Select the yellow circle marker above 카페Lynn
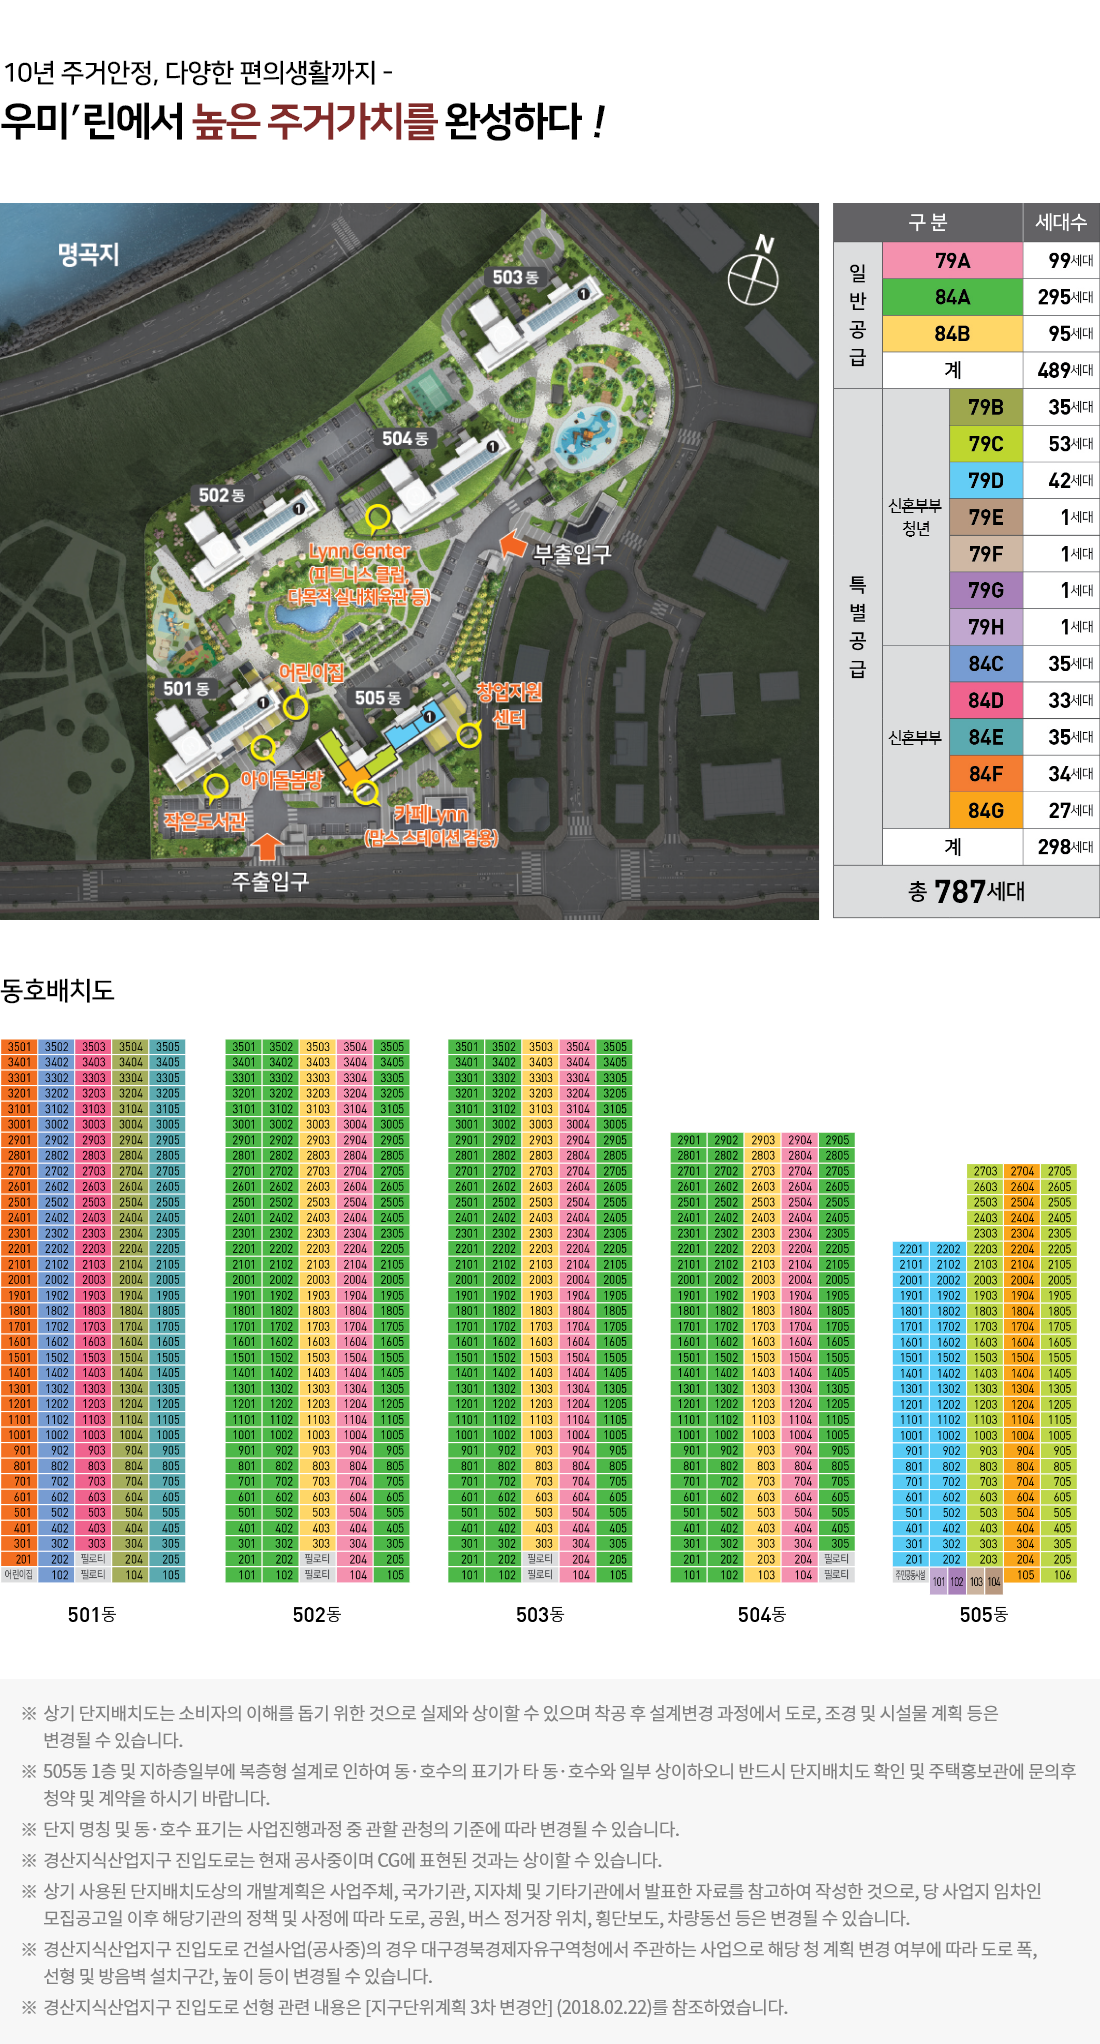The image size is (1100, 2044). point(366,794)
